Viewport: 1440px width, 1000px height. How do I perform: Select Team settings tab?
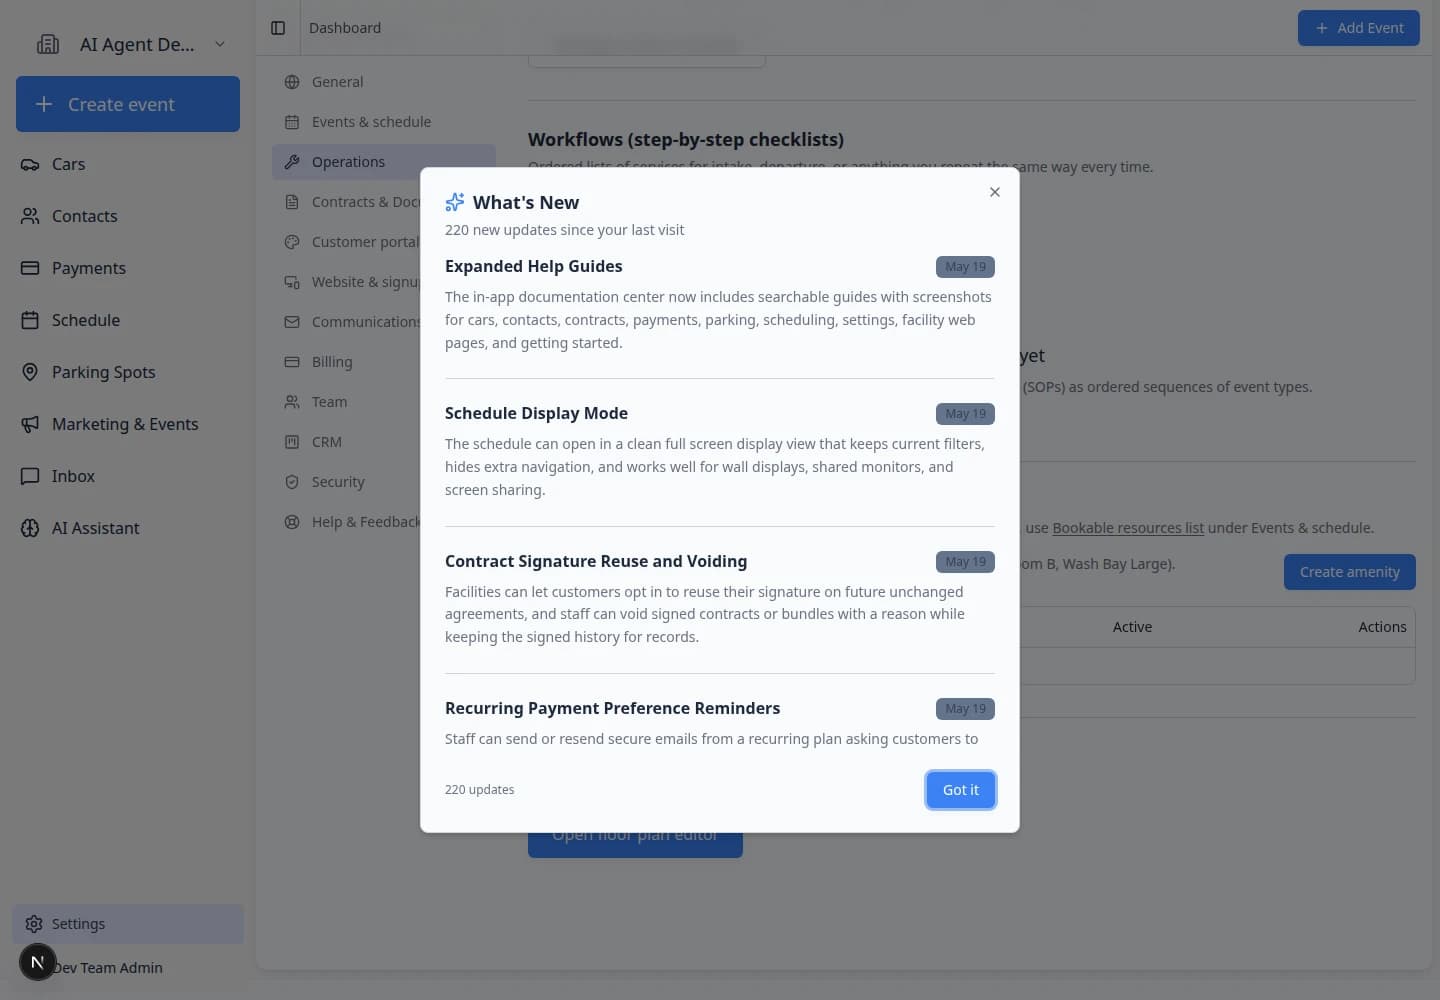pos(346,402)
